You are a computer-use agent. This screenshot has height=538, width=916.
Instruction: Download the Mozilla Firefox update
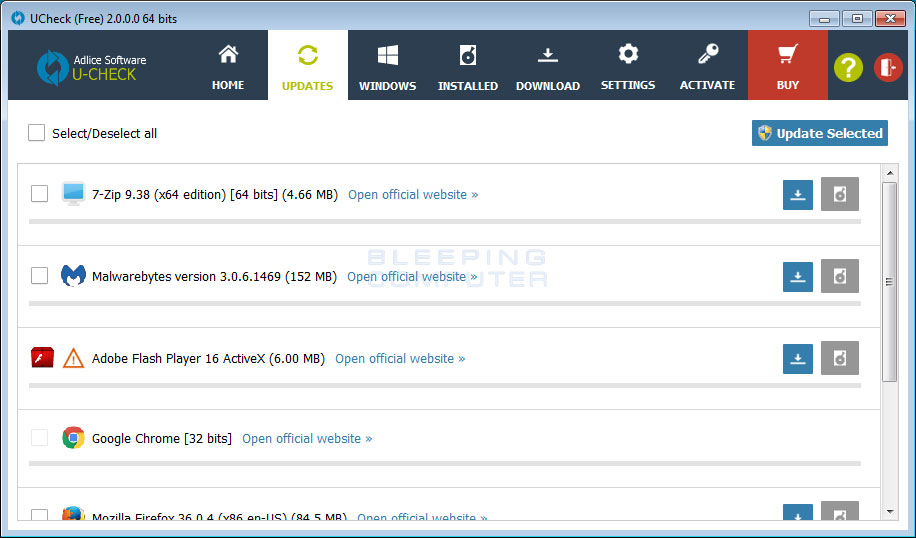(x=797, y=512)
